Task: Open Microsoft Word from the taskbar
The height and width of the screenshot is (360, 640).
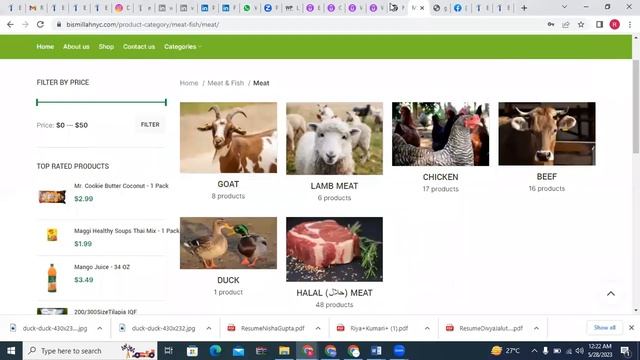Action: (376, 351)
